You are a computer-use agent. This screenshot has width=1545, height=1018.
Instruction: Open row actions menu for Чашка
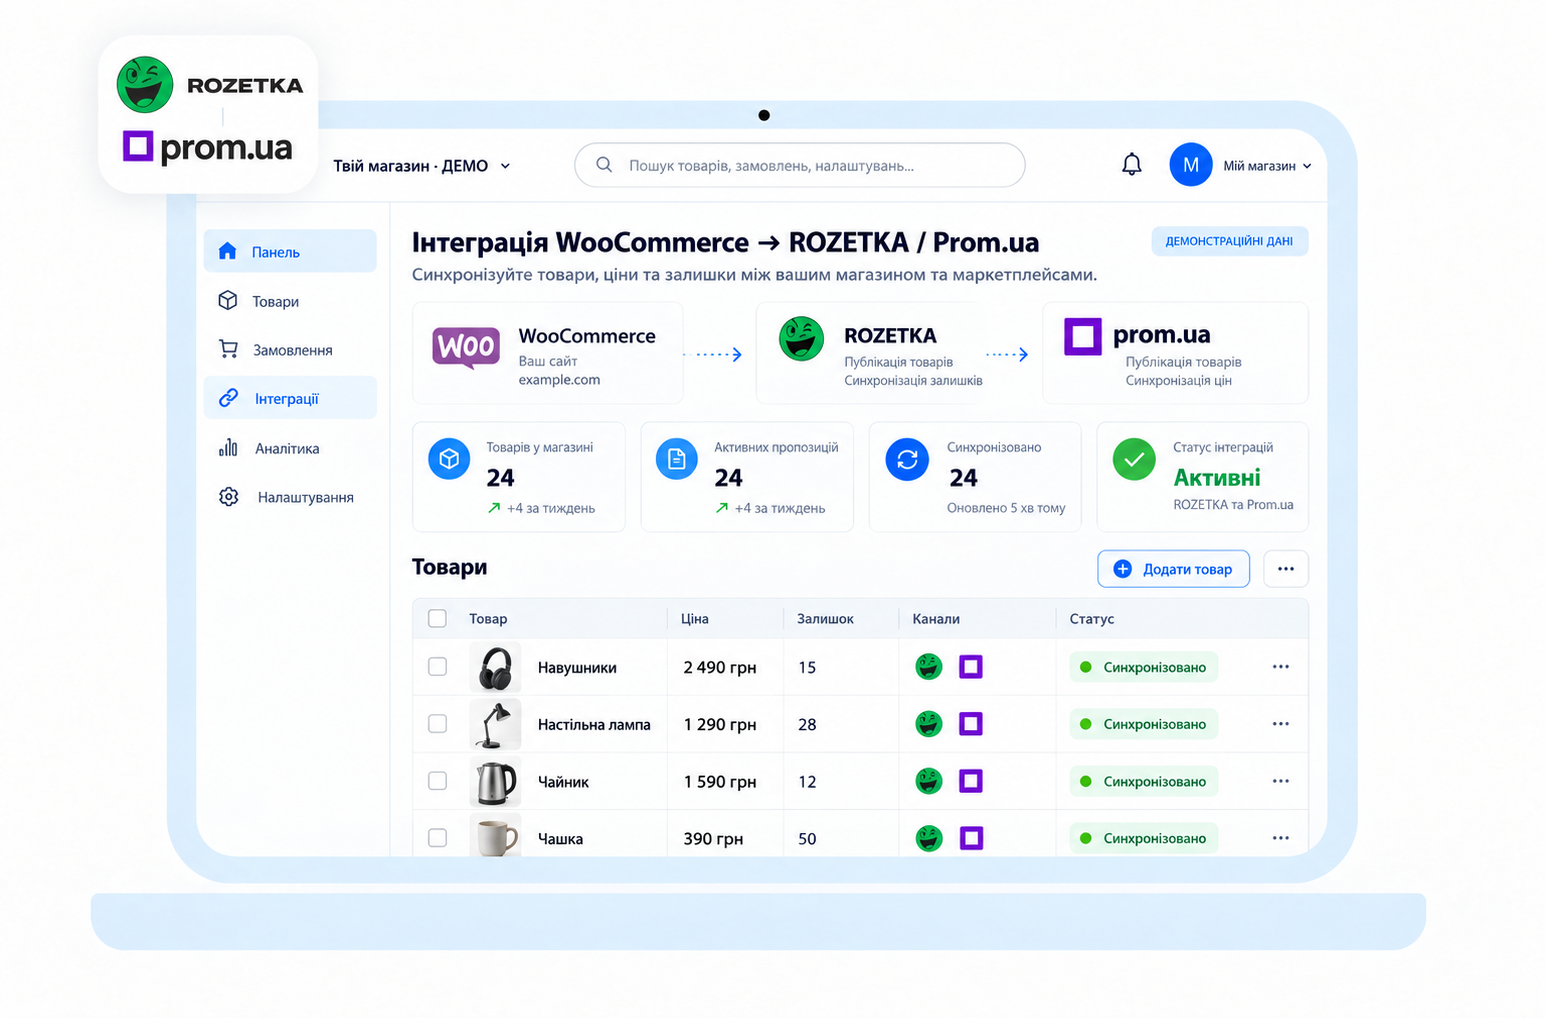tap(1281, 838)
